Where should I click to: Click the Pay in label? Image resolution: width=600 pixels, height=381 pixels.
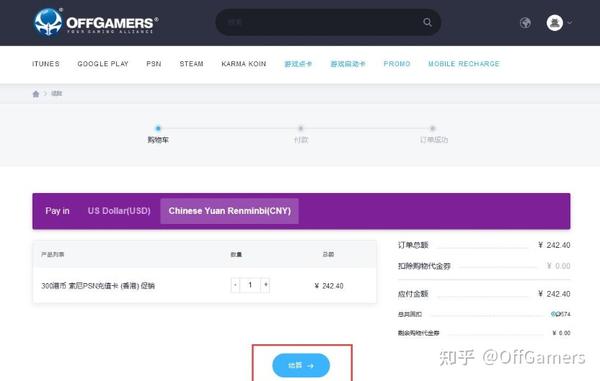(x=57, y=211)
